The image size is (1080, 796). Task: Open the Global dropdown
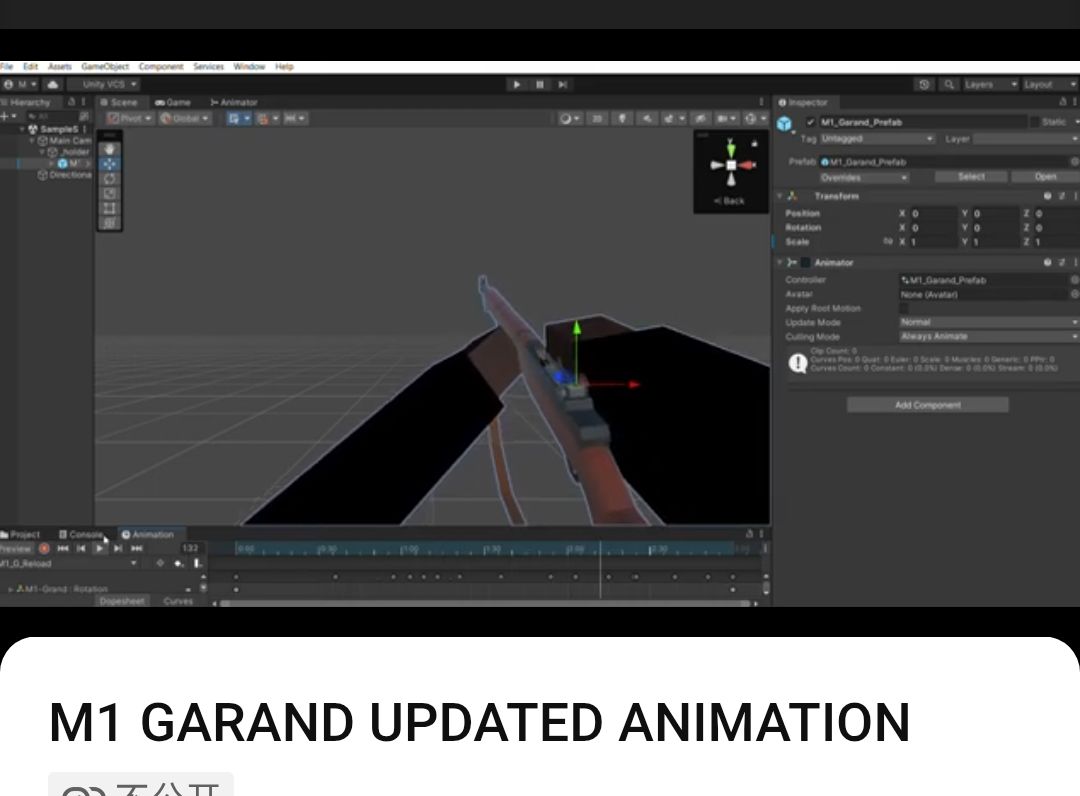pos(184,118)
